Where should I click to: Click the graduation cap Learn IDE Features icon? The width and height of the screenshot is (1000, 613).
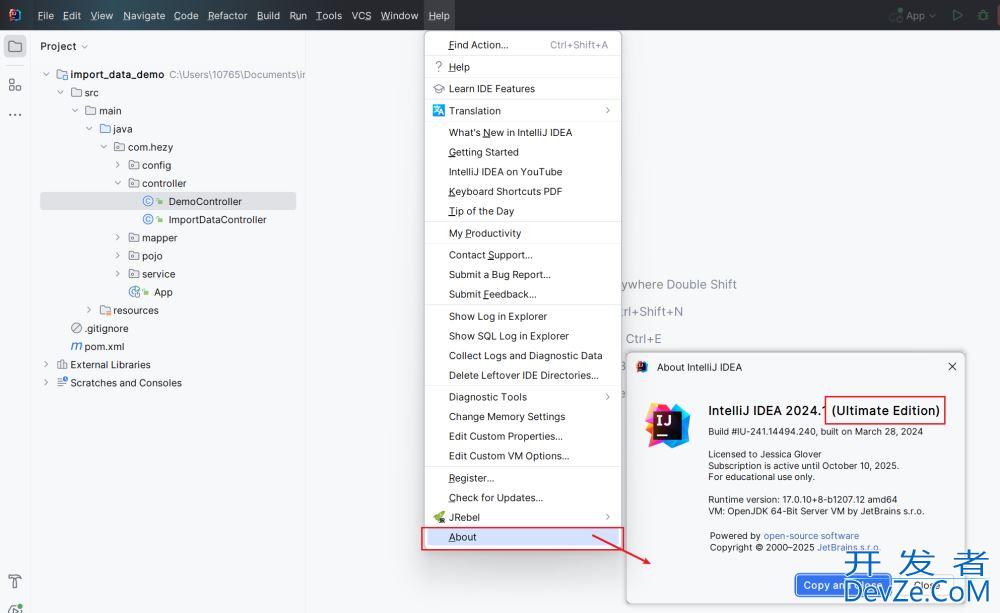439,89
